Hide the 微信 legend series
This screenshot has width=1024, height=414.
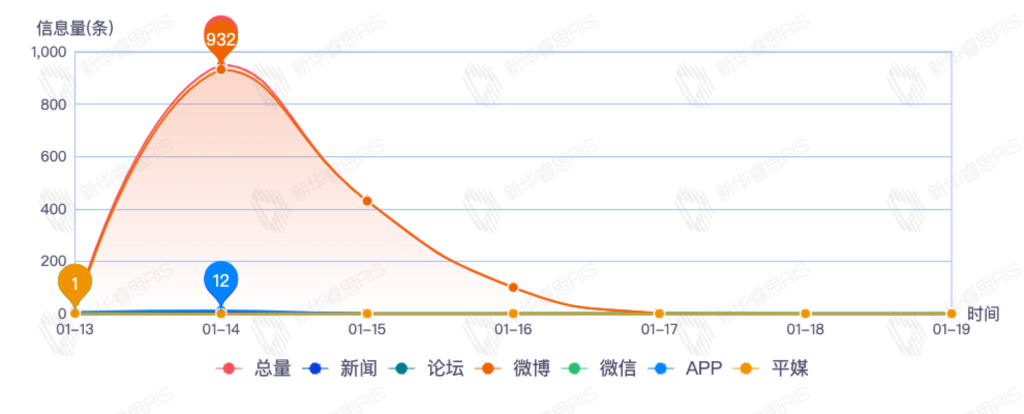click(x=599, y=369)
